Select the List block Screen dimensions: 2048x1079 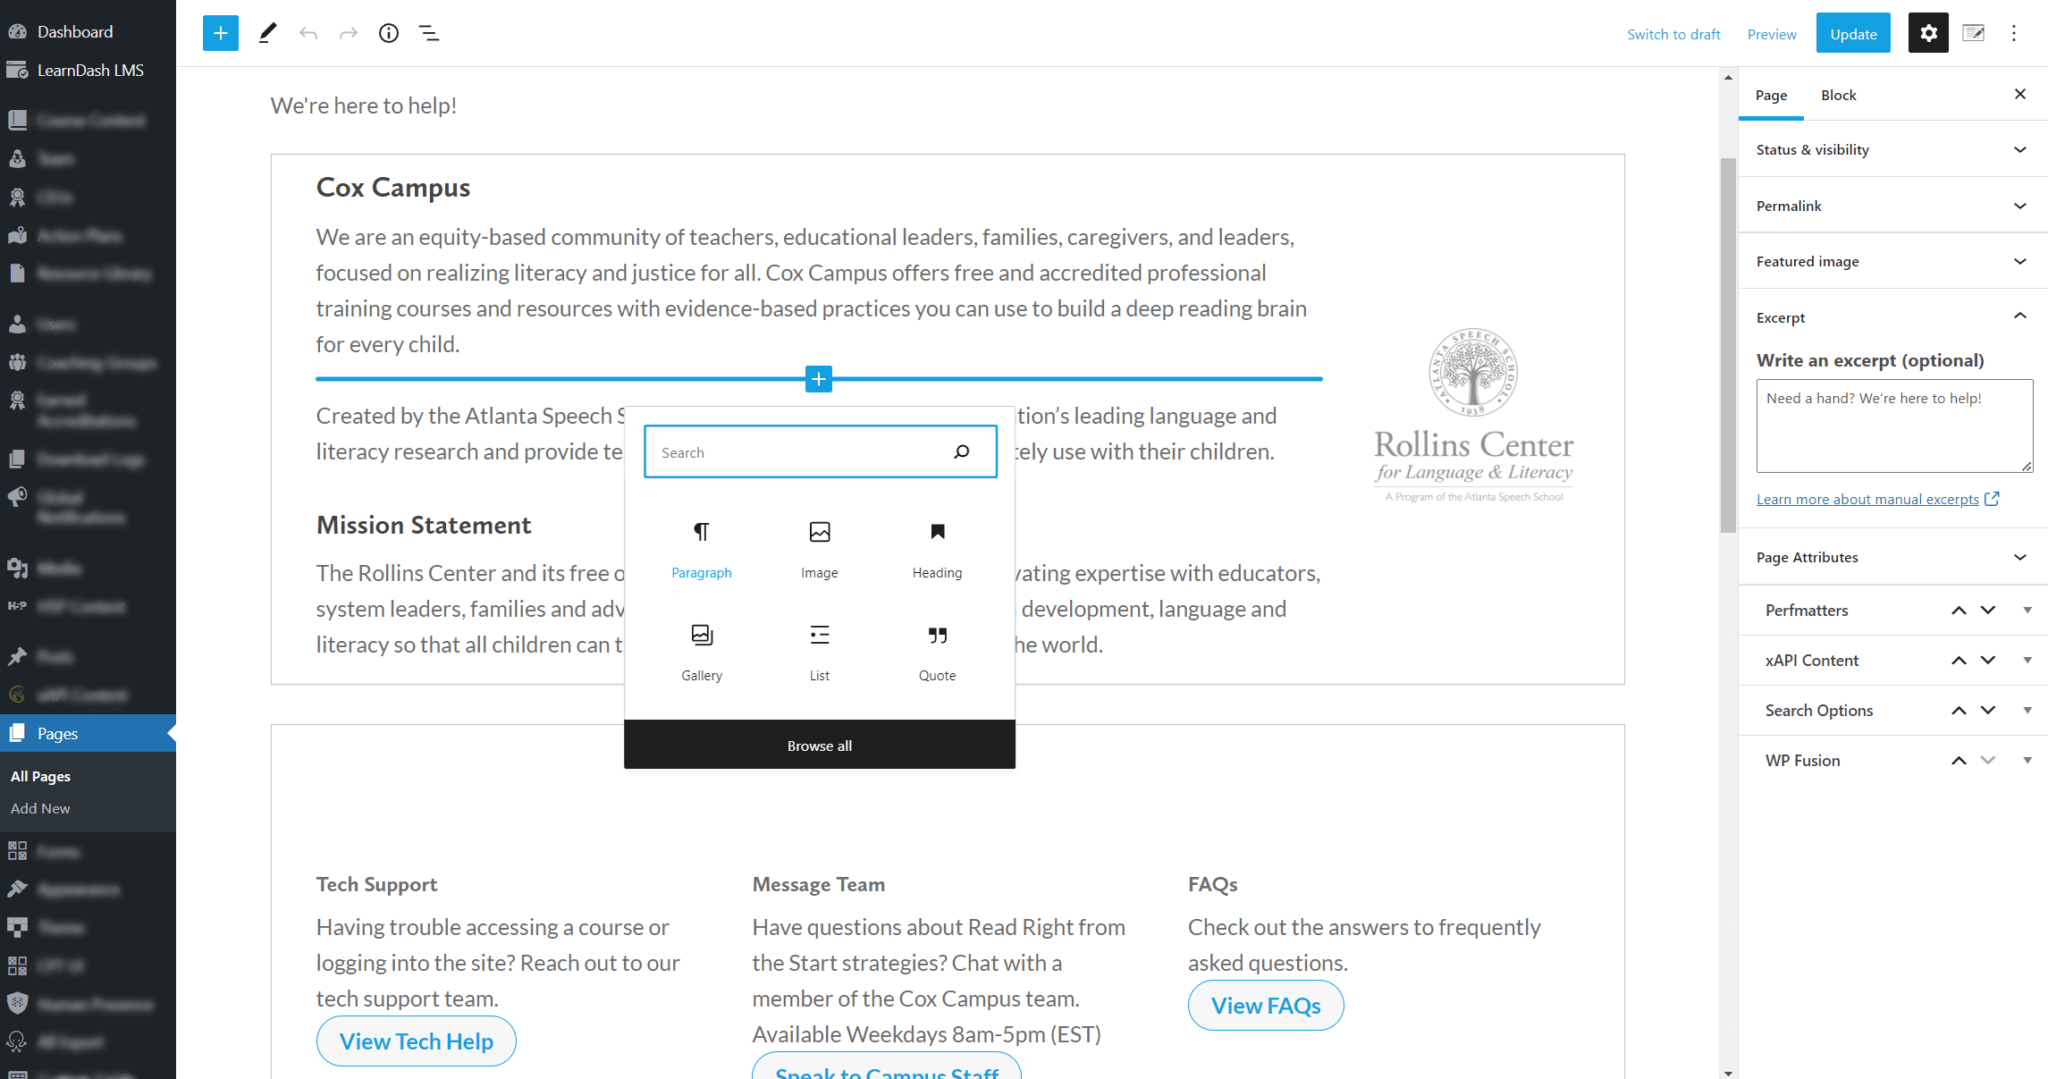pyautogui.click(x=819, y=650)
